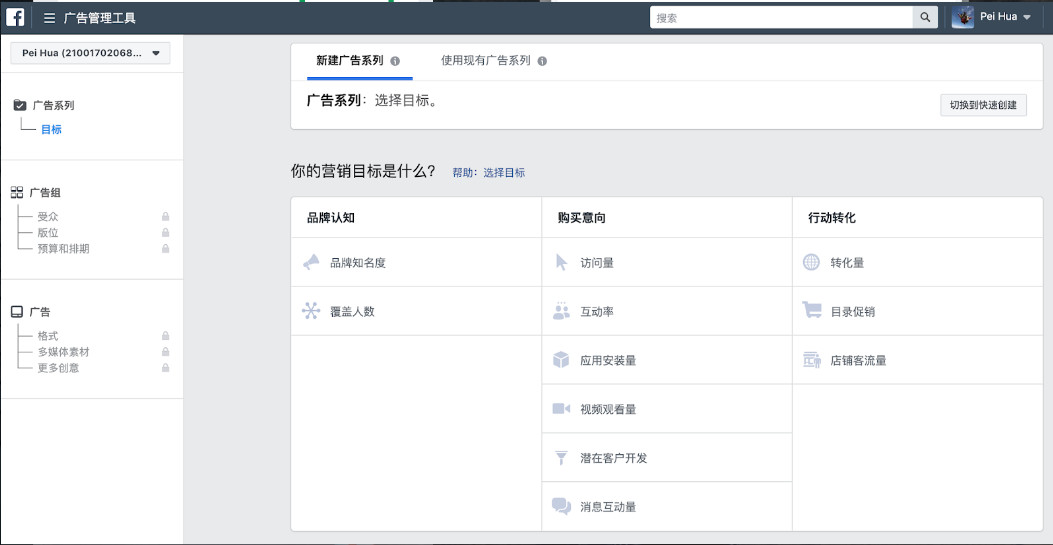The image size is (1053, 545).
Task: Click the megaphone icon for 品牌知名度
Action: (x=311, y=263)
